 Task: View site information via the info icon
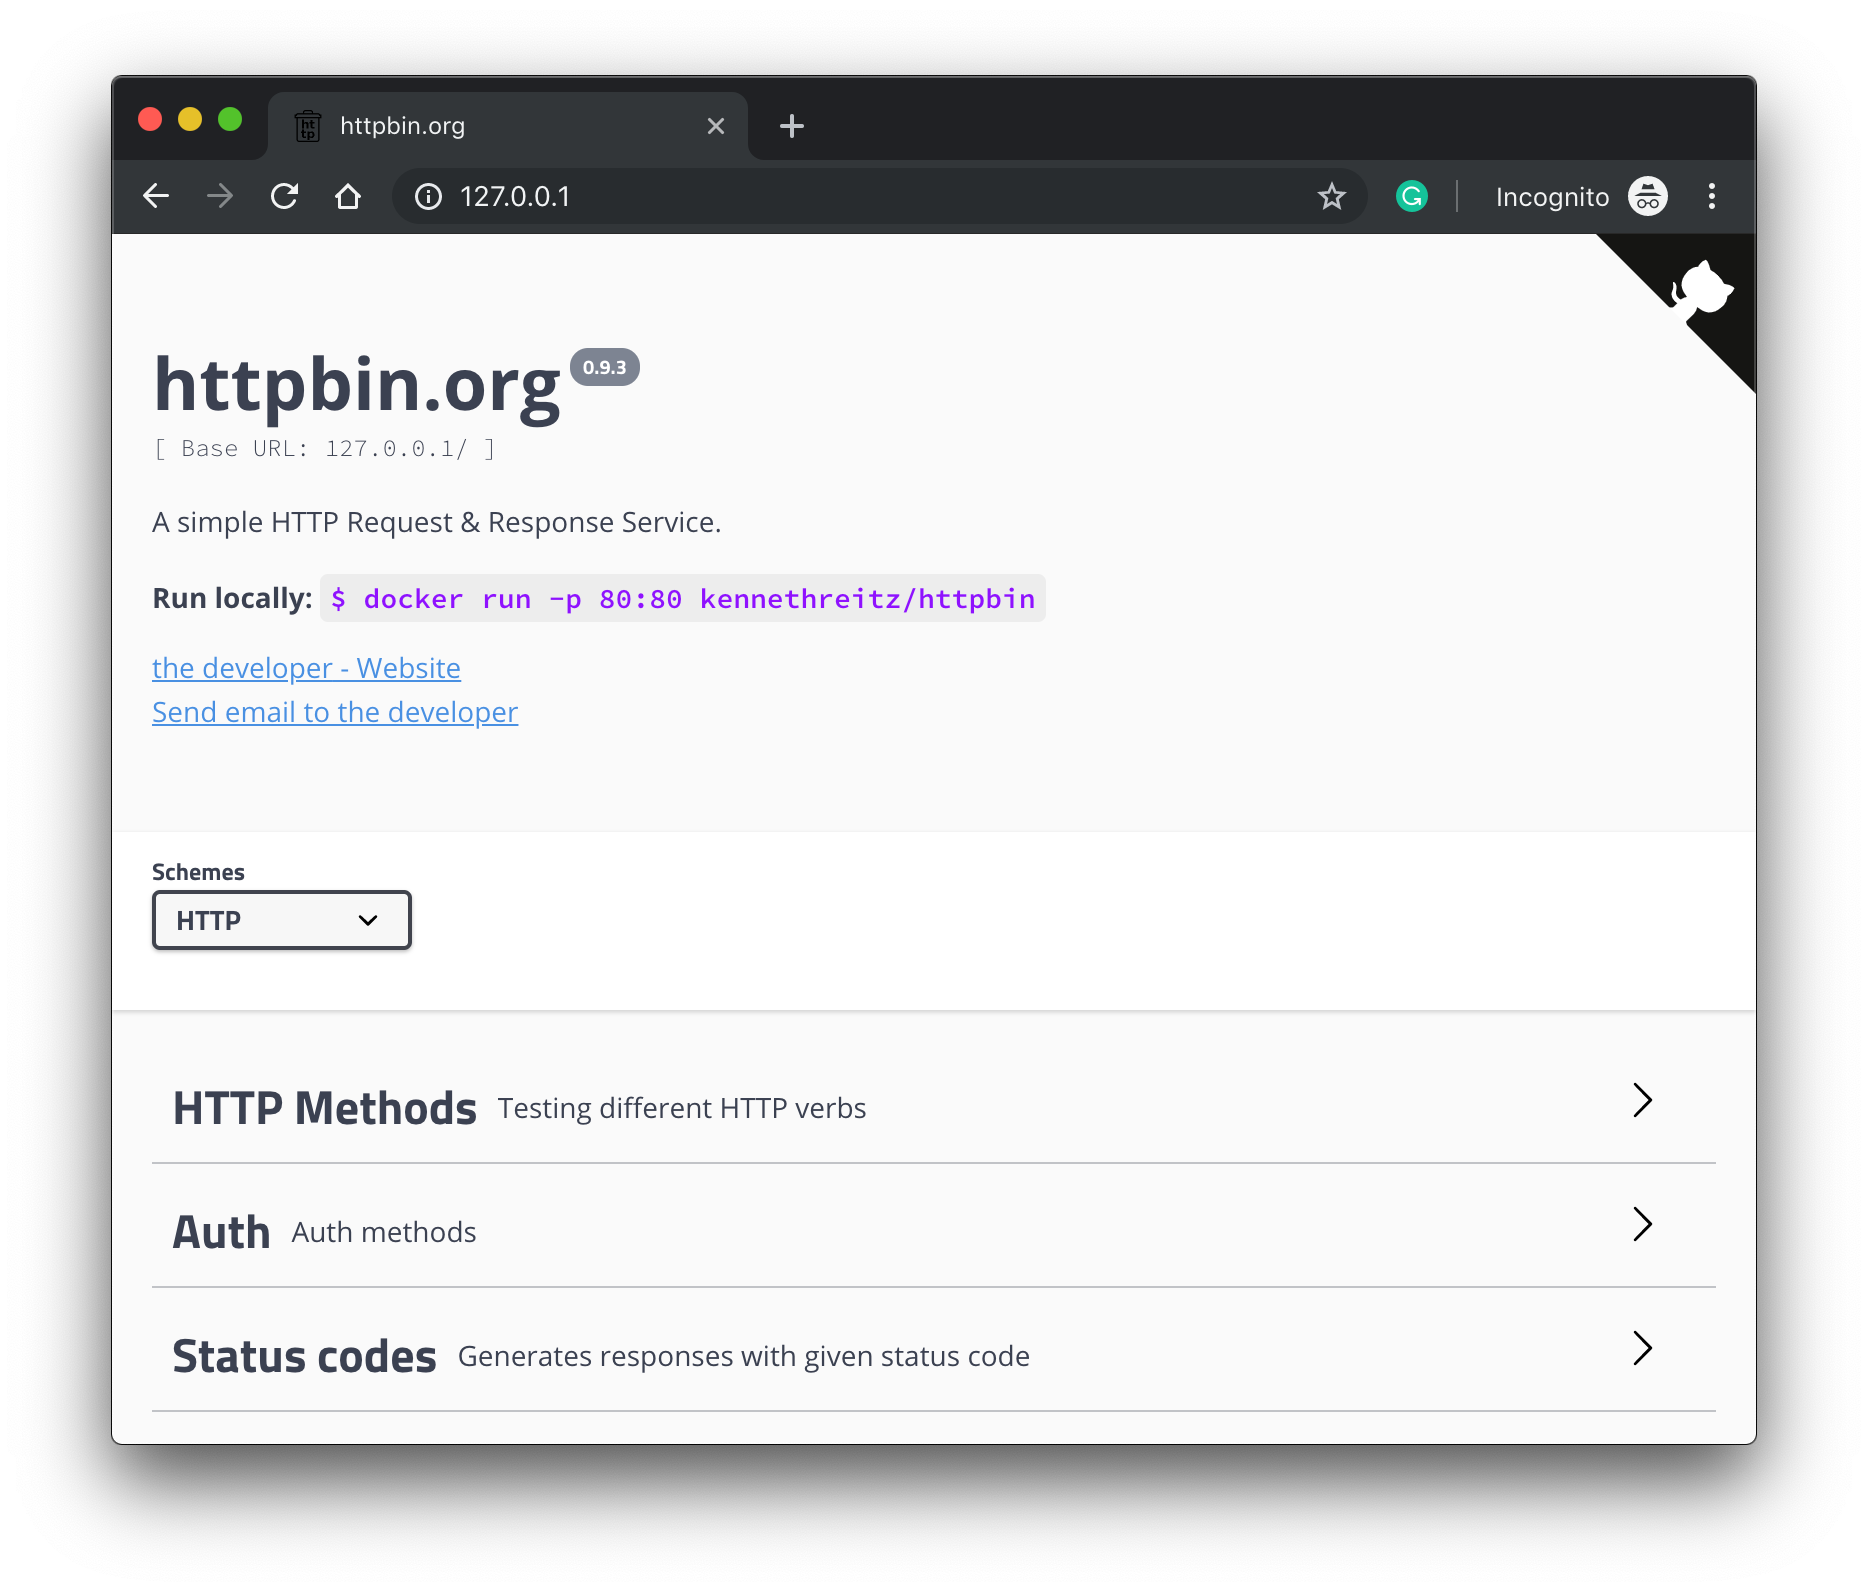point(428,197)
